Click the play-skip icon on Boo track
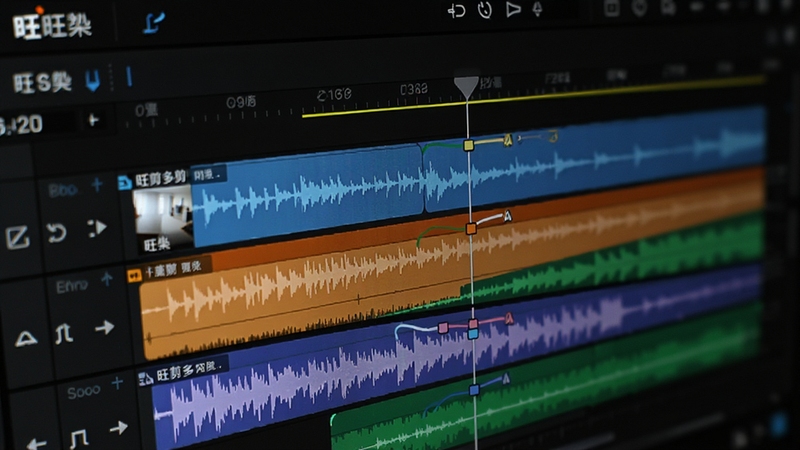 coord(97,228)
